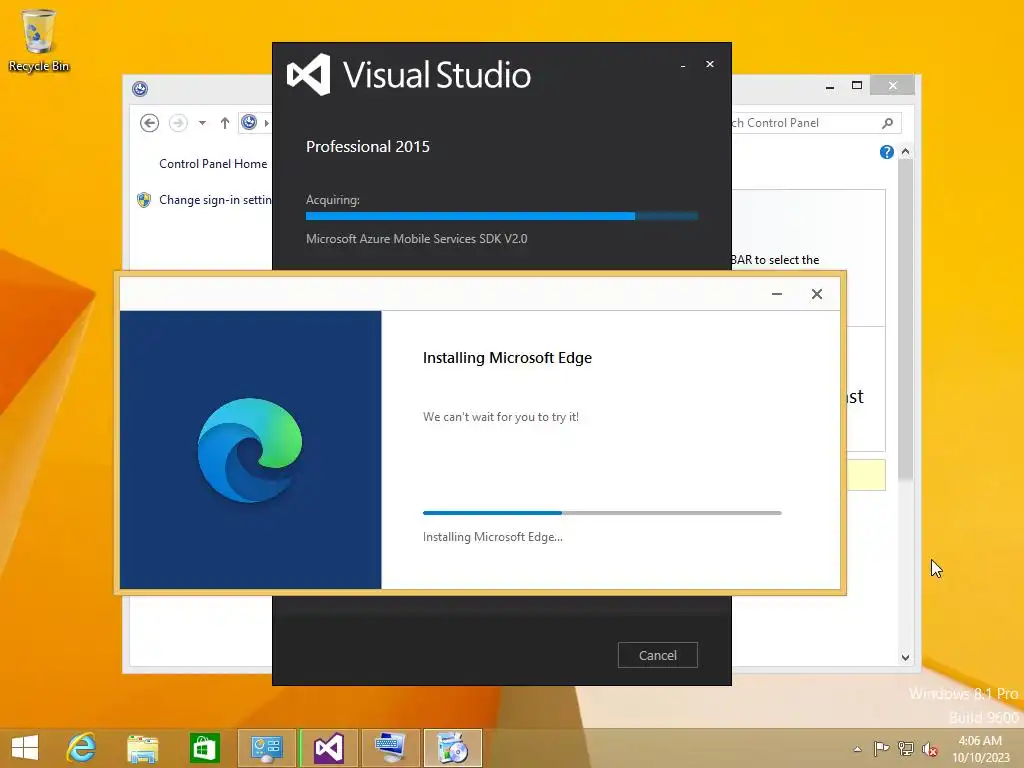Switch to Edge installer setup taskbar item
Image resolution: width=1024 pixels, height=768 pixels.
point(453,748)
